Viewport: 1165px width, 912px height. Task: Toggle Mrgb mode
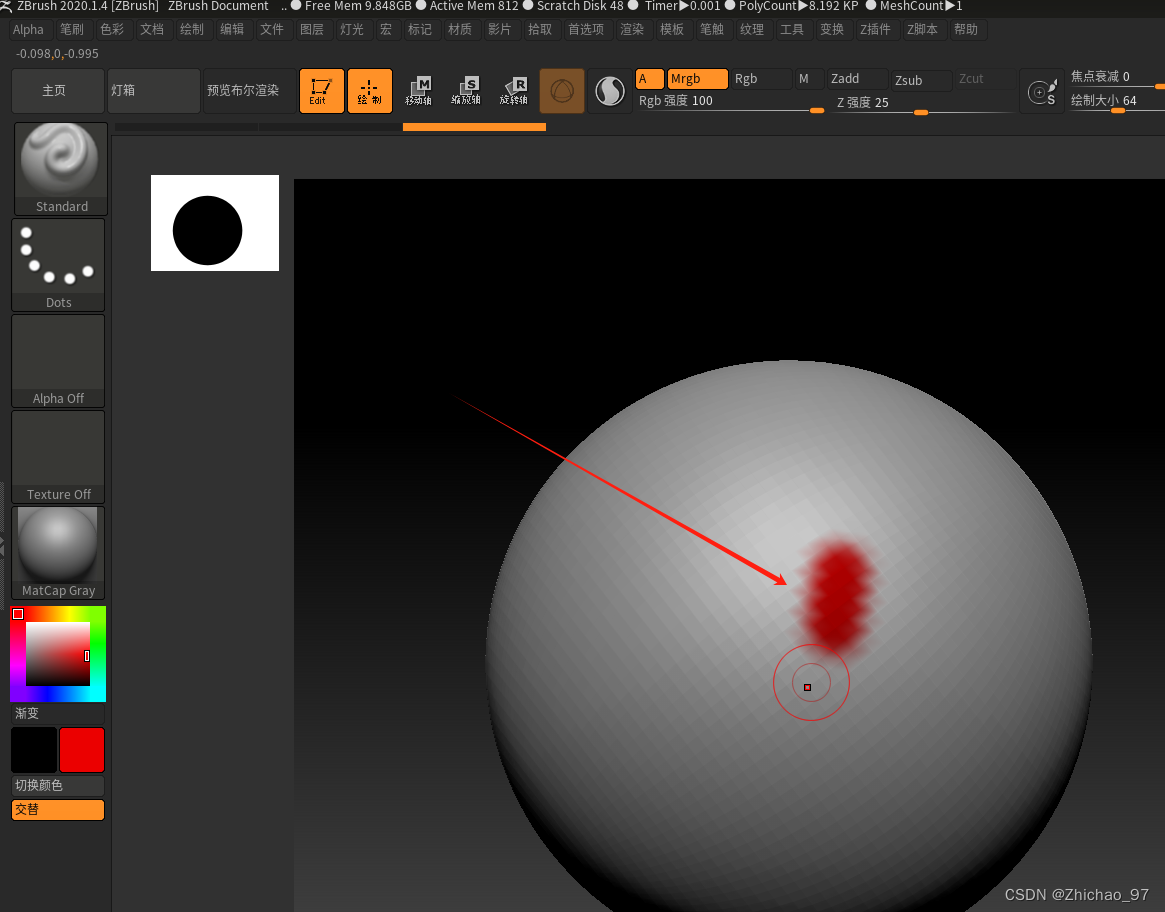tap(697, 79)
